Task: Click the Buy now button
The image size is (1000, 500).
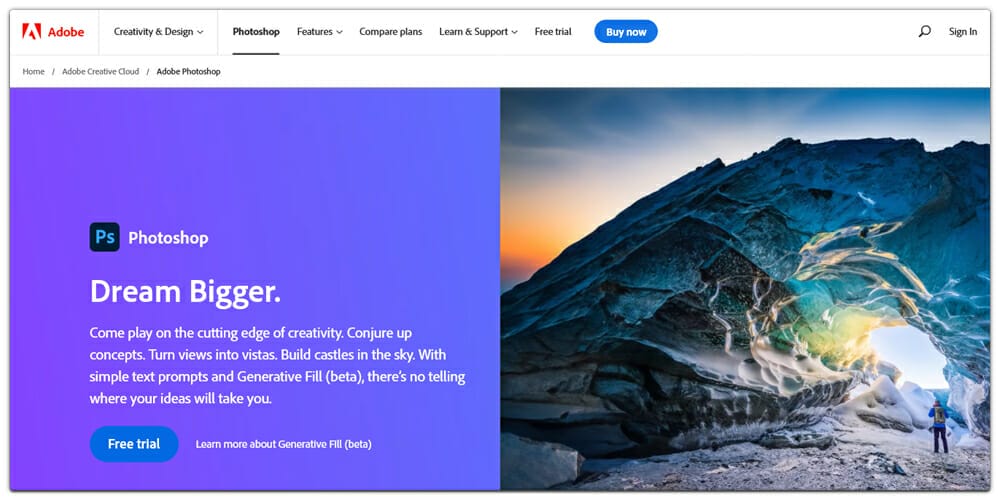Action: pyautogui.click(x=626, y=32)
